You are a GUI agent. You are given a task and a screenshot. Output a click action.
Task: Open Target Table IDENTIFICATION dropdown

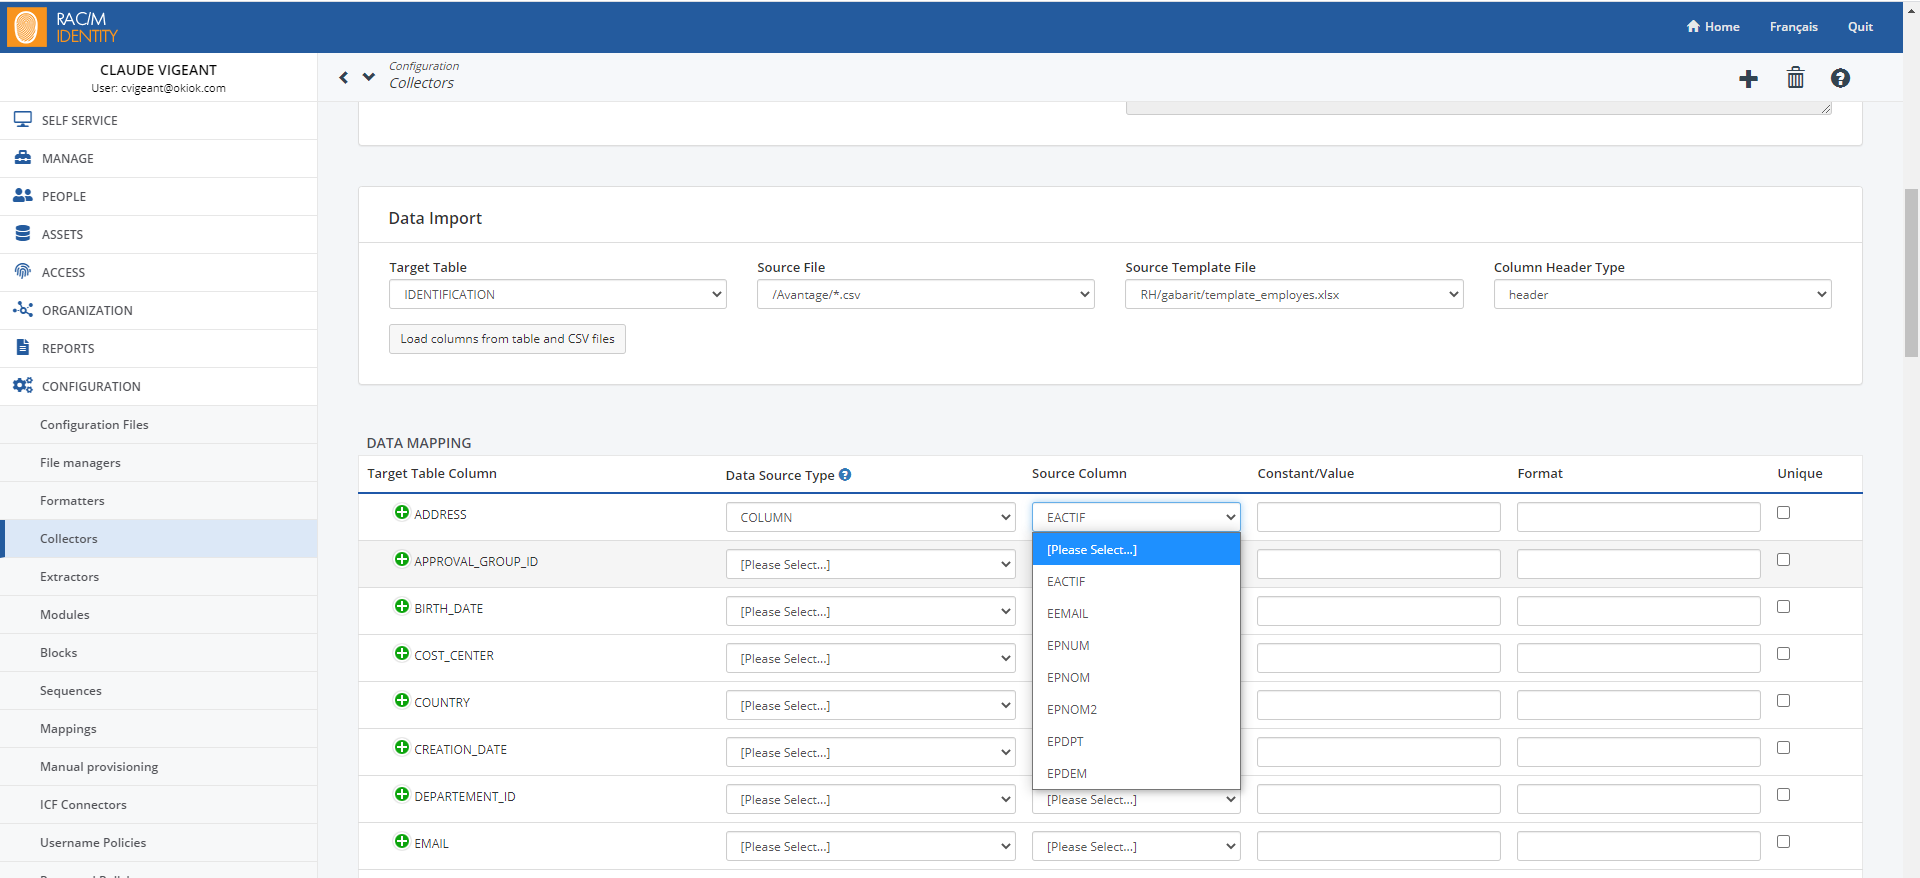coord(558,294)
